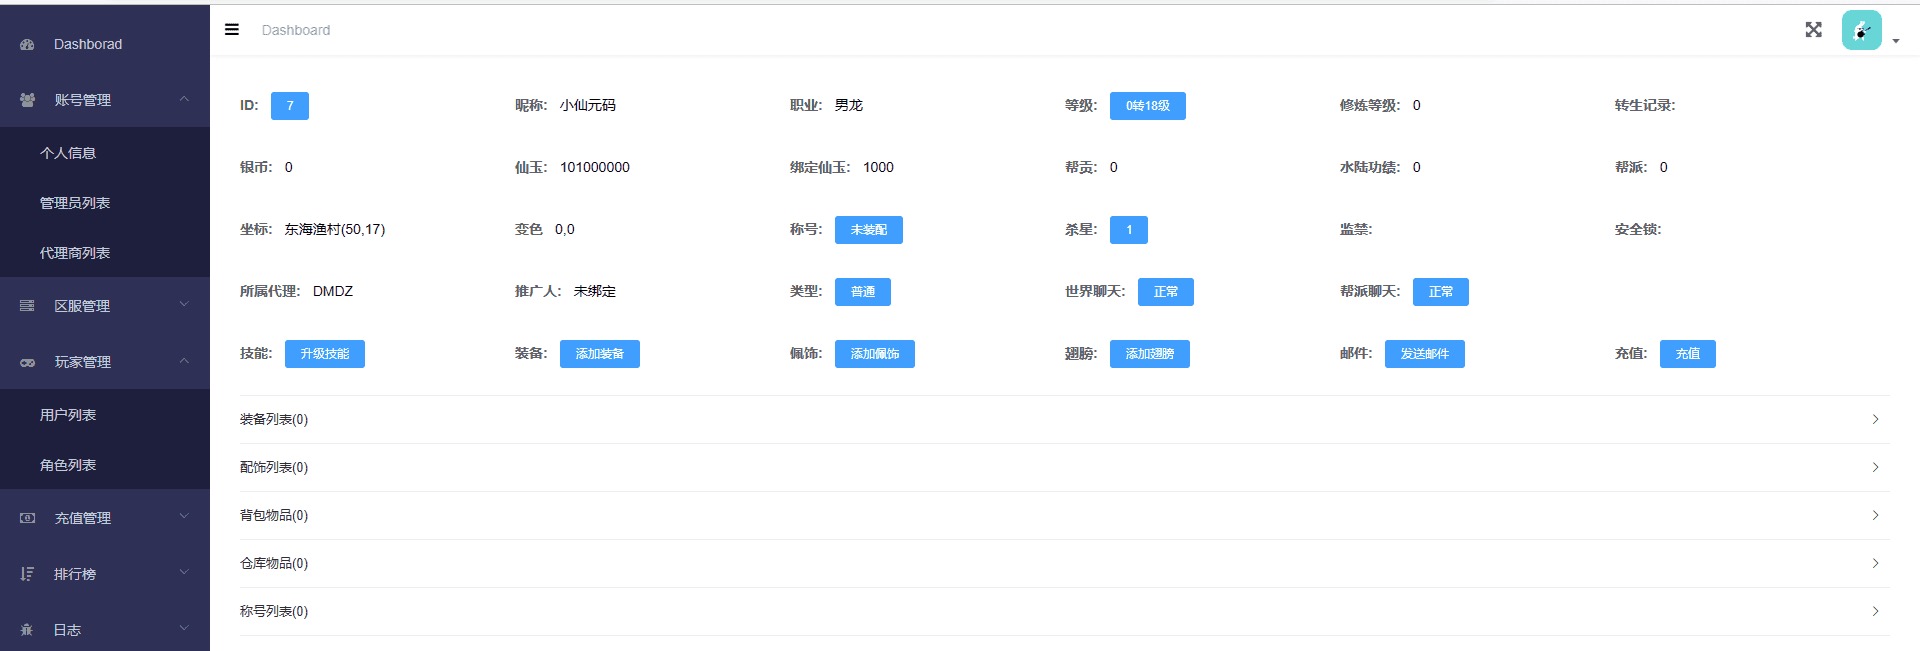This screenshot has height=651, width=1920.
Task: Click the 添加佩饰 button
Action: 875,354
